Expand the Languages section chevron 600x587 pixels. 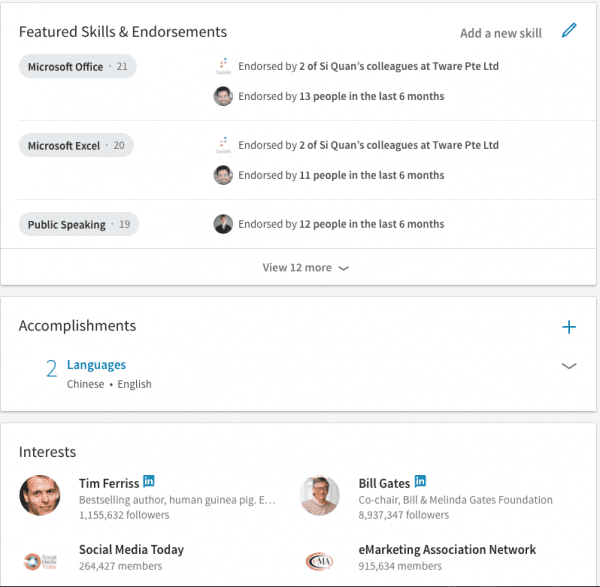tap(569, 366)
